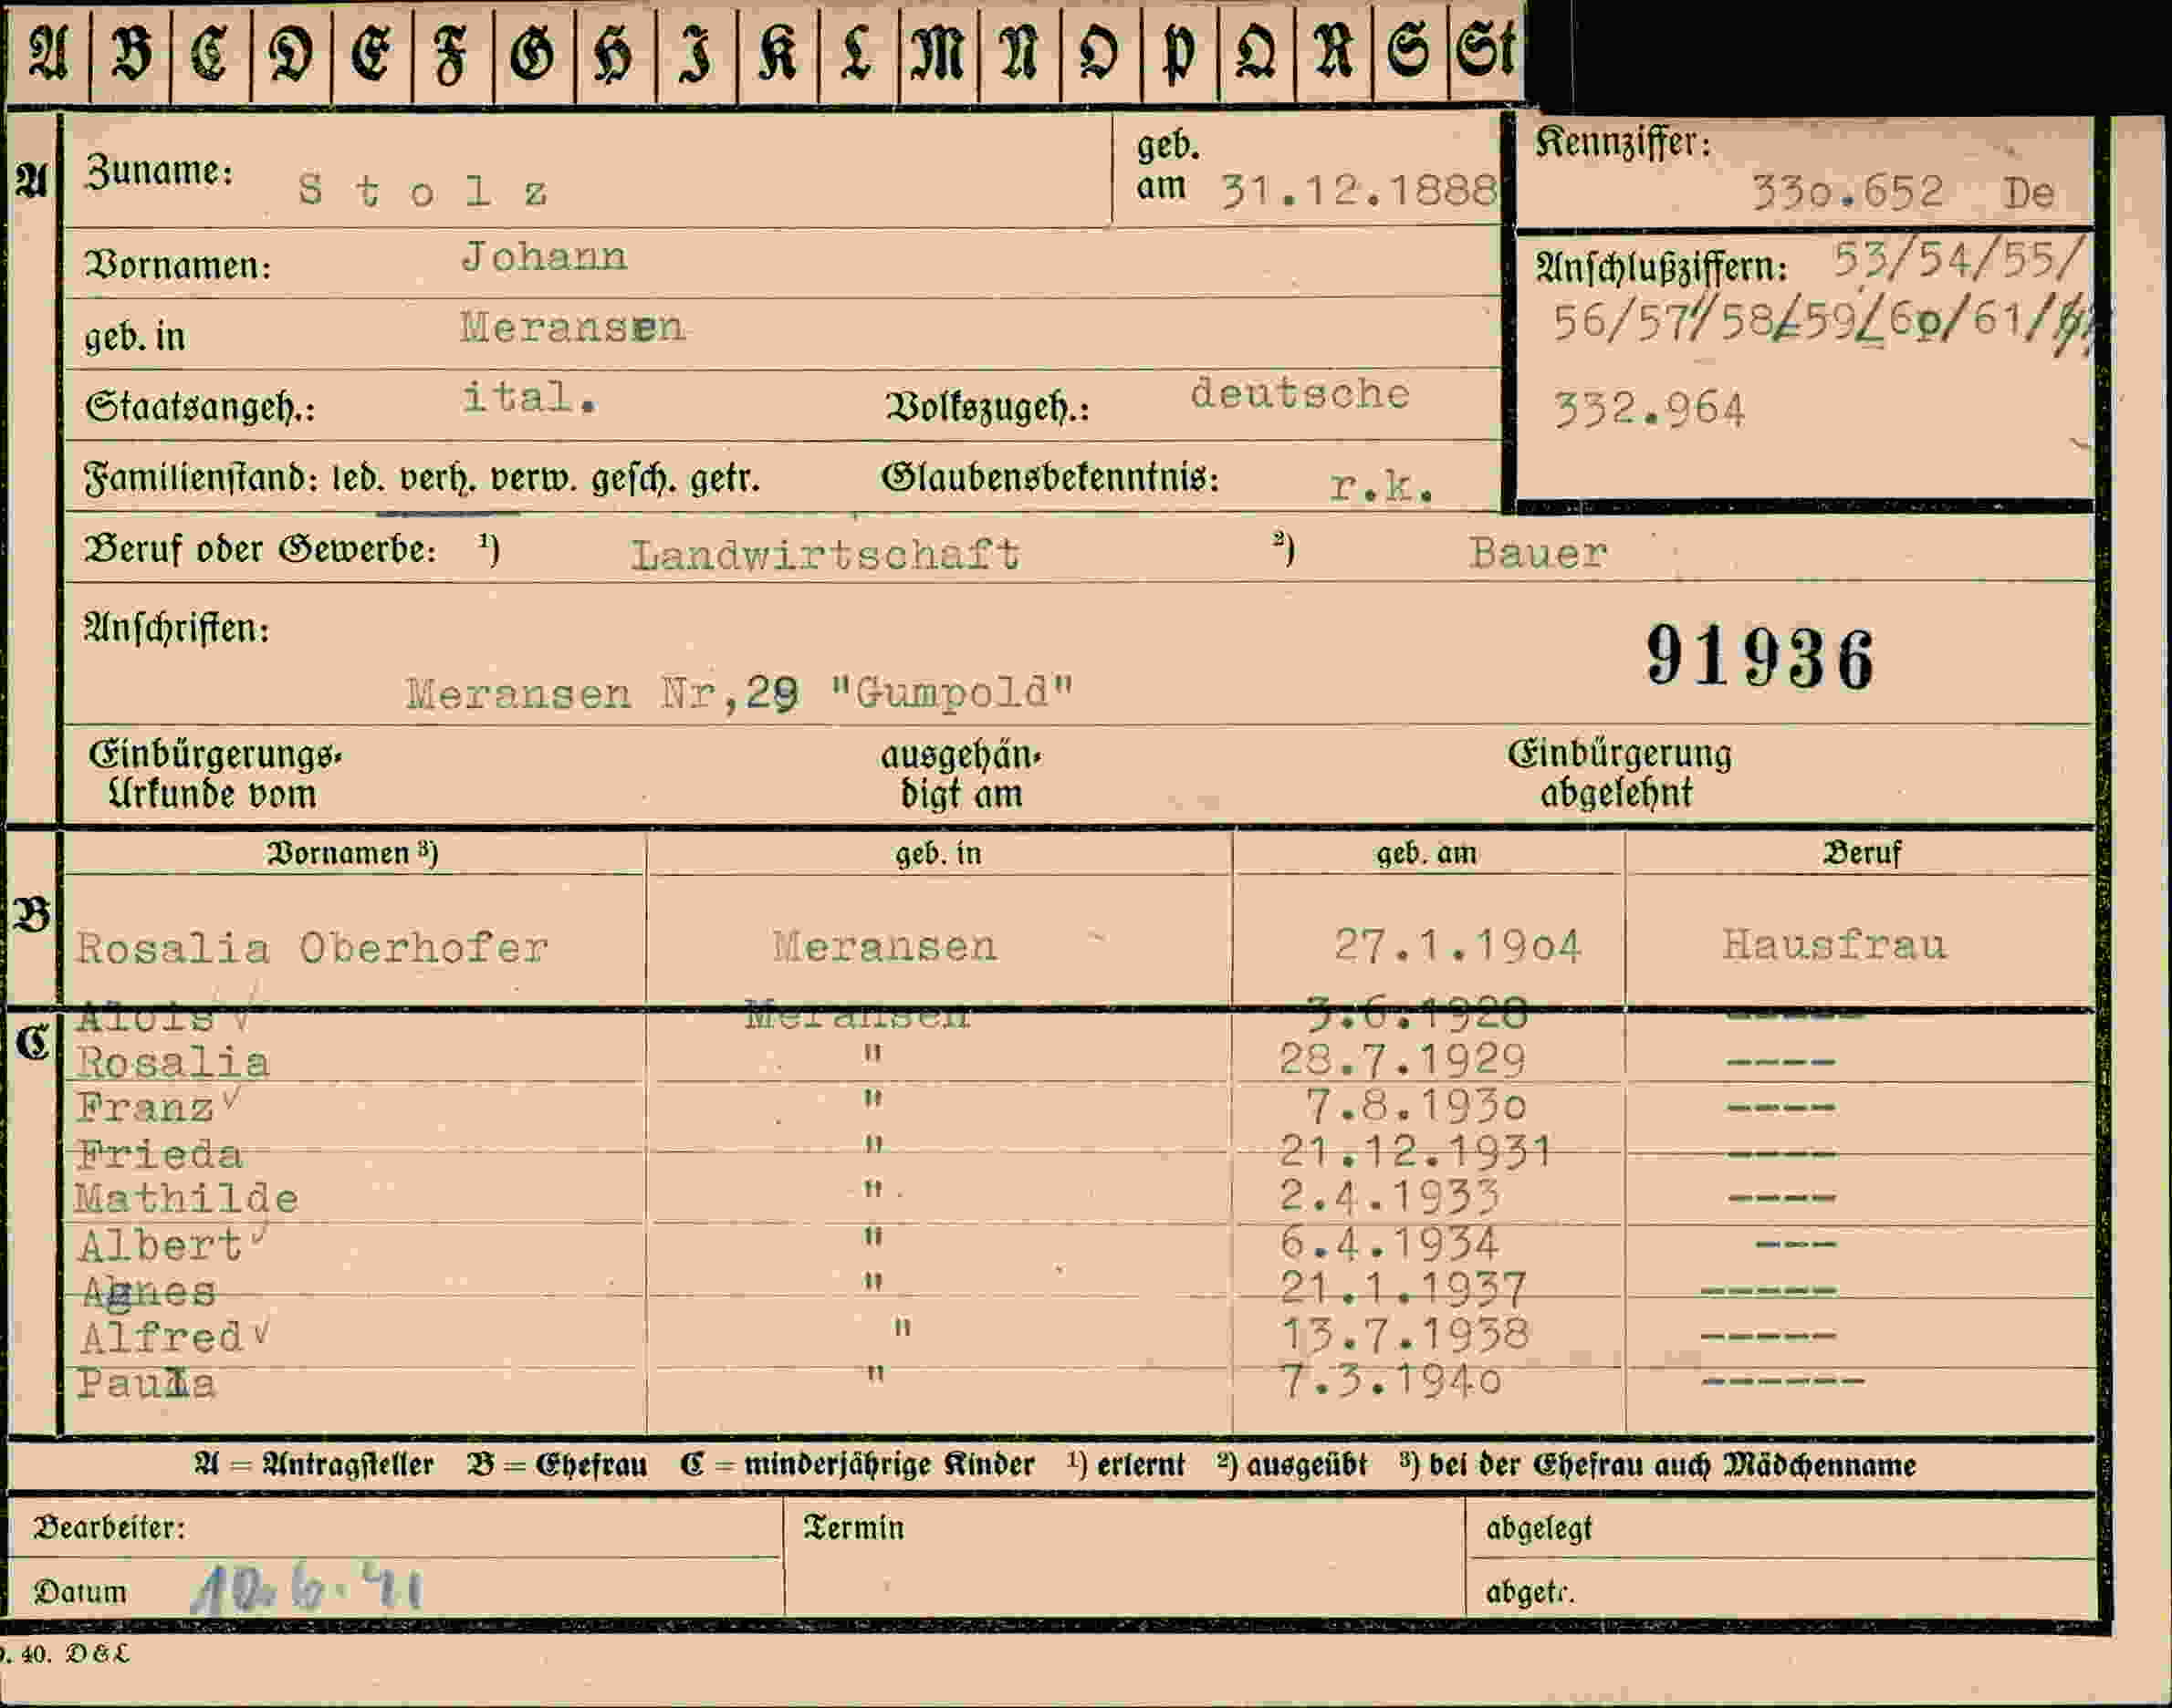This screenshot has width=2172, height=1708.
Task: Select the 'Vornamen 3)' column header
Action: point(351,853)
